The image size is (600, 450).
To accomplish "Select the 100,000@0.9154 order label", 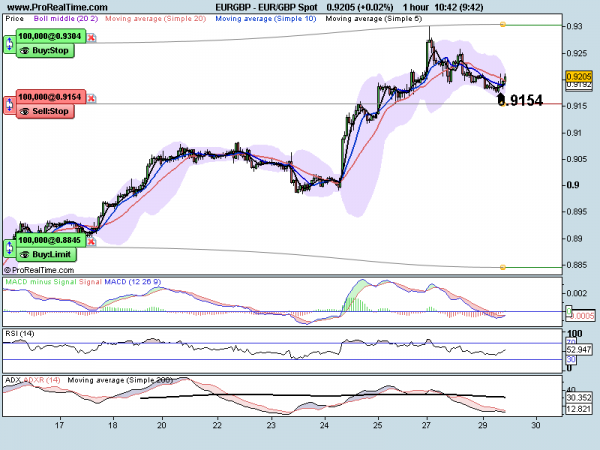I will [50, 97].
